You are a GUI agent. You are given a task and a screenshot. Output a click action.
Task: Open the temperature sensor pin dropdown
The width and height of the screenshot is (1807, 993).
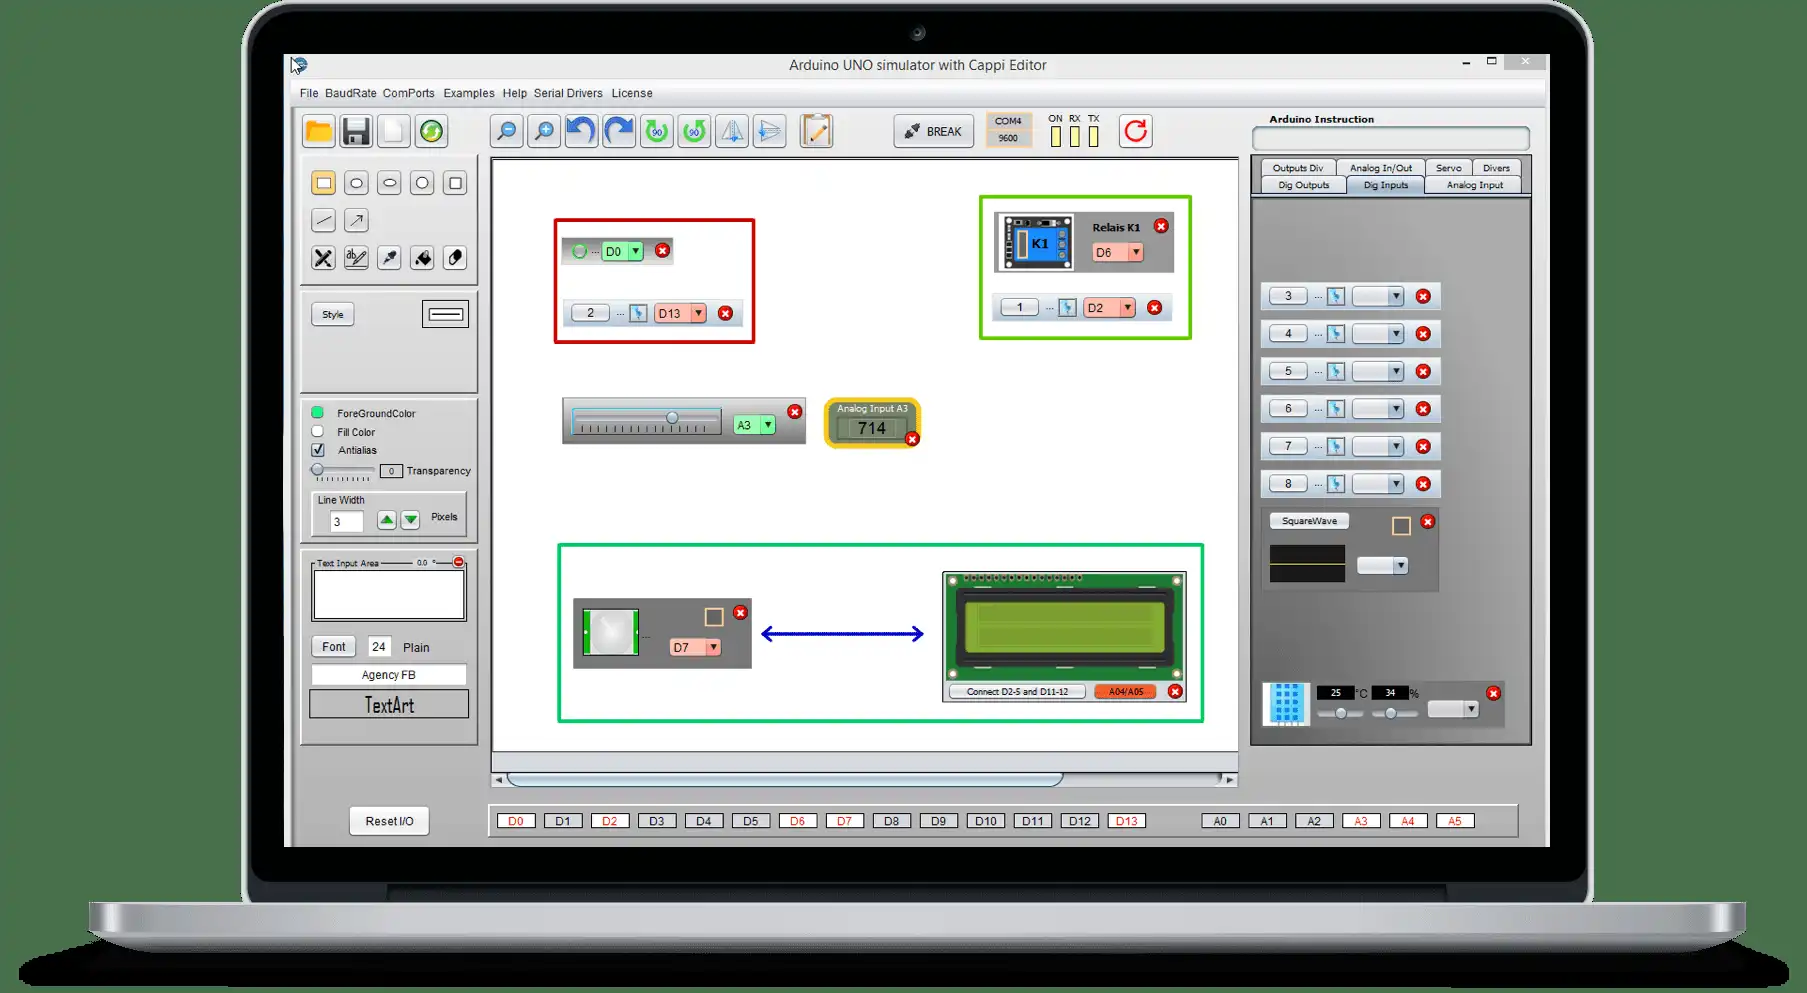coord(1470,709)
